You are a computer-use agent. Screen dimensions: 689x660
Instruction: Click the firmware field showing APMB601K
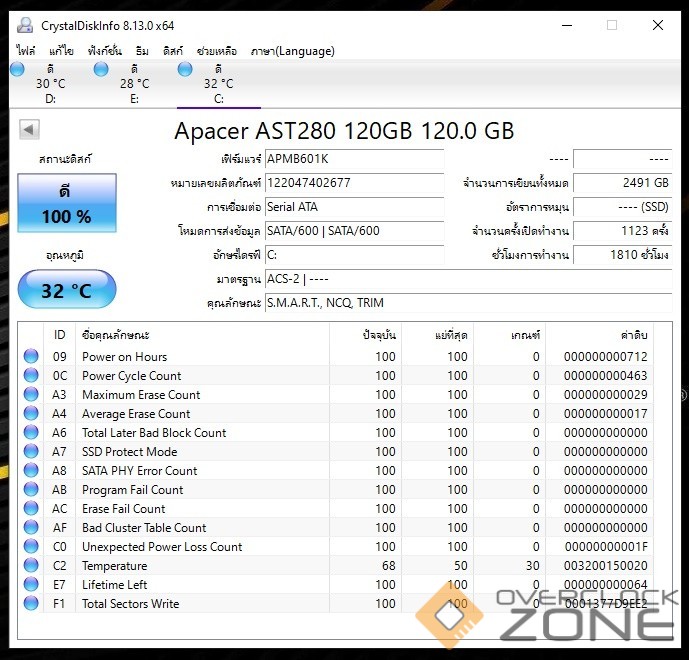pyautogui.click(x=354, y=159)
